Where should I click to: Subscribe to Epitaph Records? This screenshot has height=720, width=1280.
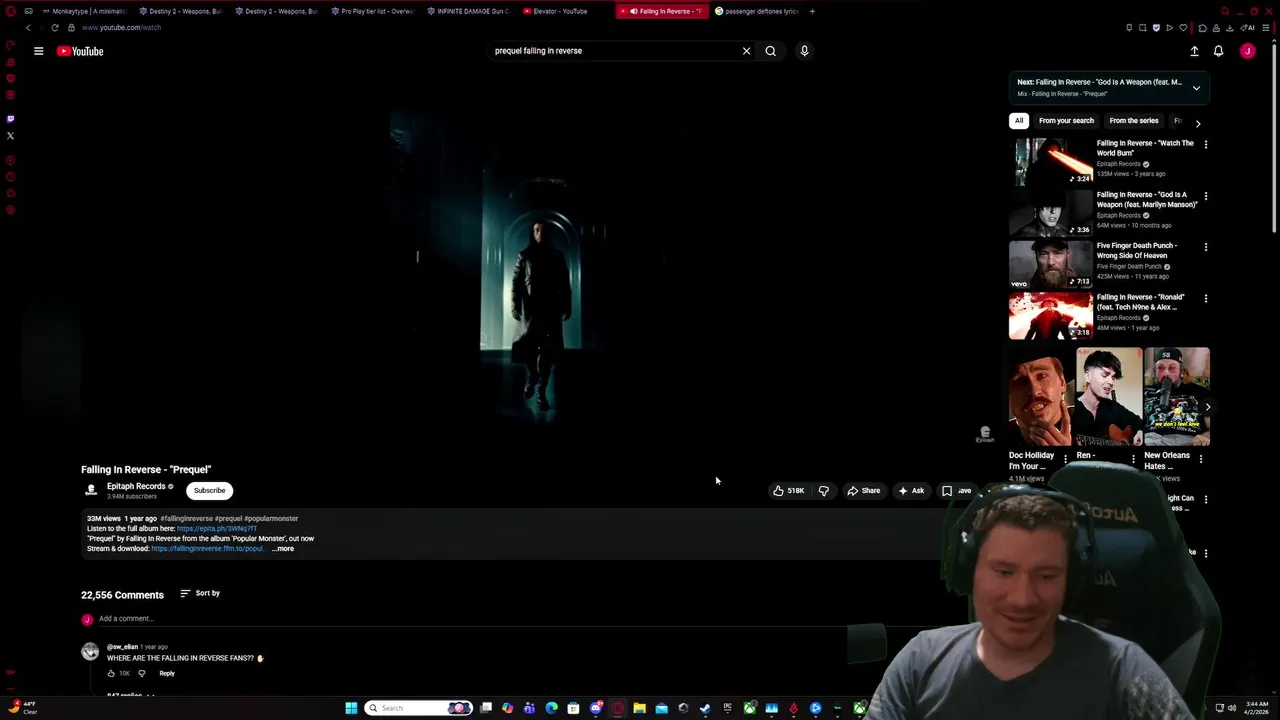[x=209, y=491]
